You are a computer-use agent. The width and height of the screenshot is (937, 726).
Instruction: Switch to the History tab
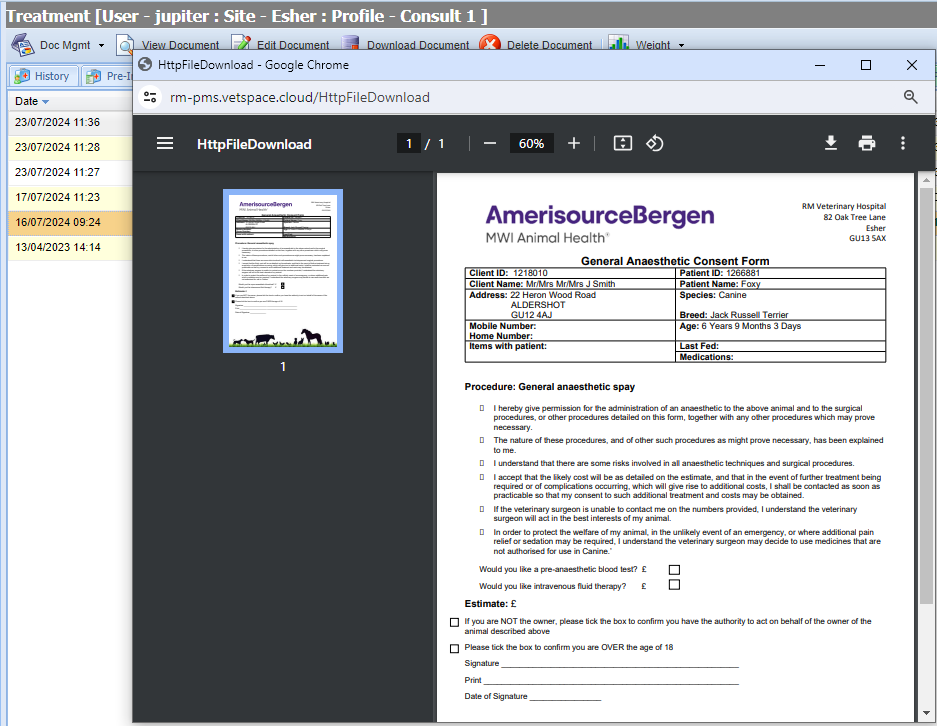(x=42, y=76)
